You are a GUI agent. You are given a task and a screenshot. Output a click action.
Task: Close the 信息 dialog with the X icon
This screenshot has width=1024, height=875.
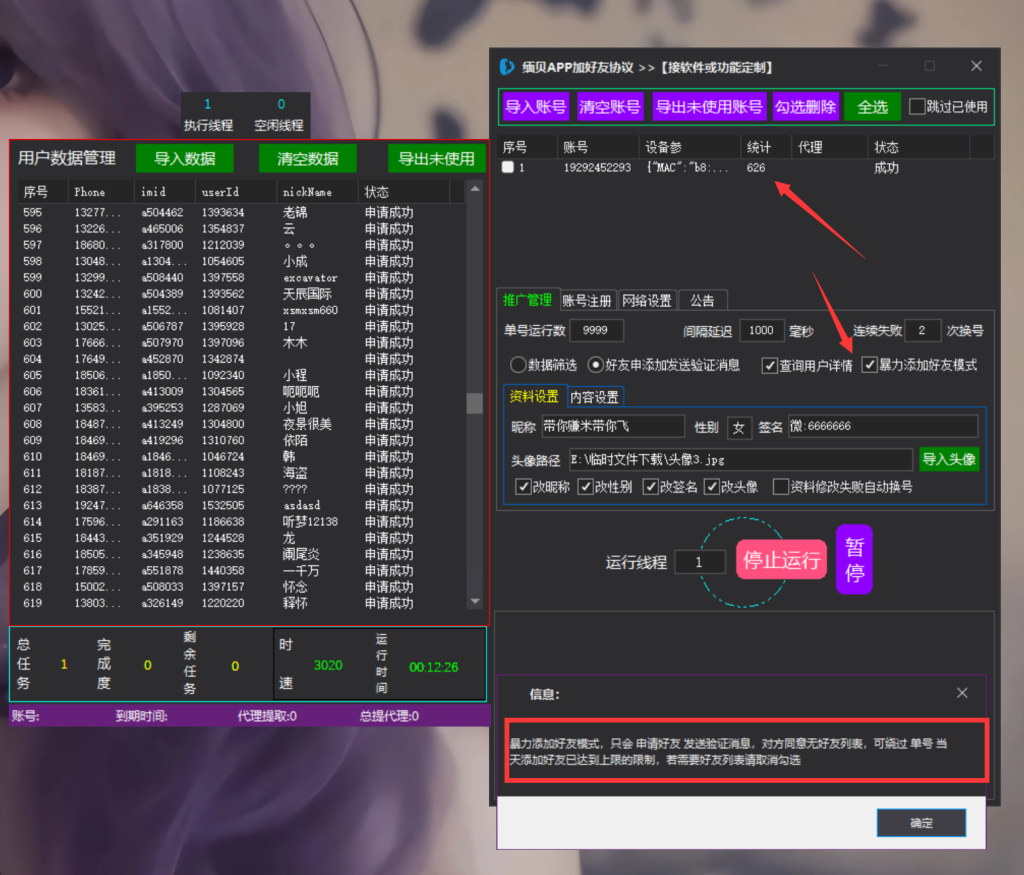(961, 693)
